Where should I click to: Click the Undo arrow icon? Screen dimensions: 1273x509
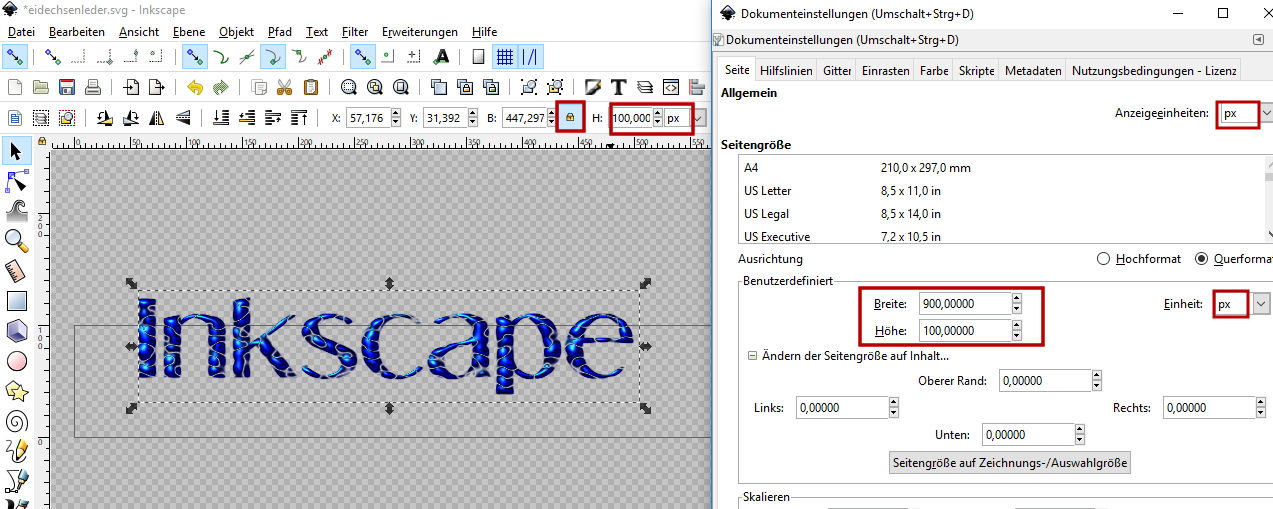195,87
